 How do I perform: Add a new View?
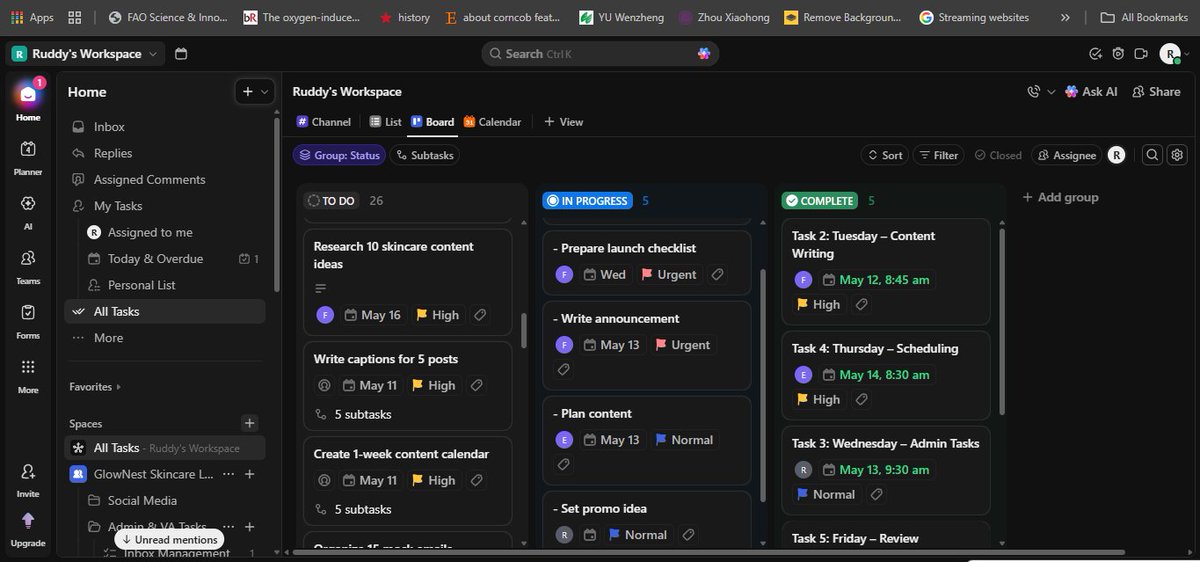click(x=563, y=122)
